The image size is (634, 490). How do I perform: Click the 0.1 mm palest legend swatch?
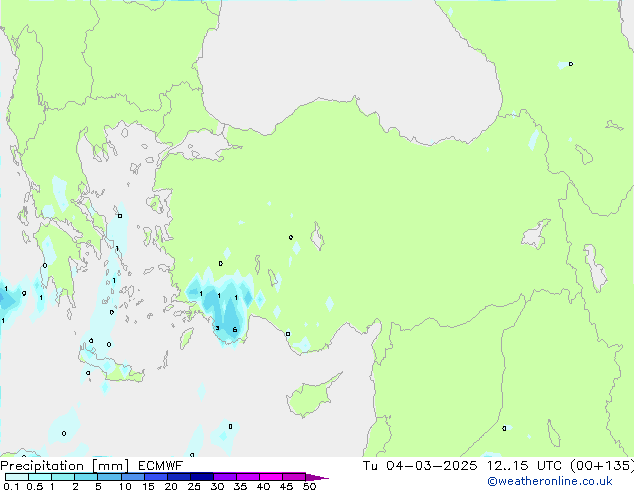coord(17,477)
